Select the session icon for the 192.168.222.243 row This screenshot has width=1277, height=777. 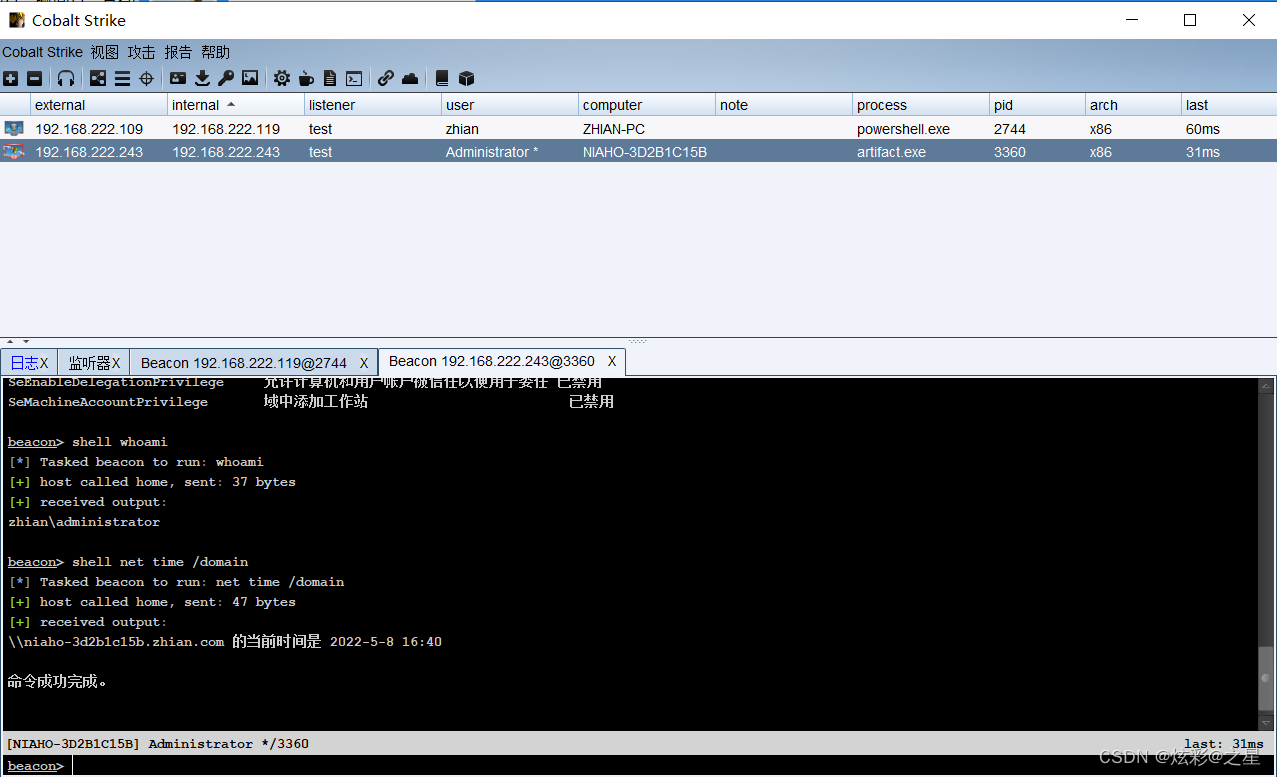14,152
